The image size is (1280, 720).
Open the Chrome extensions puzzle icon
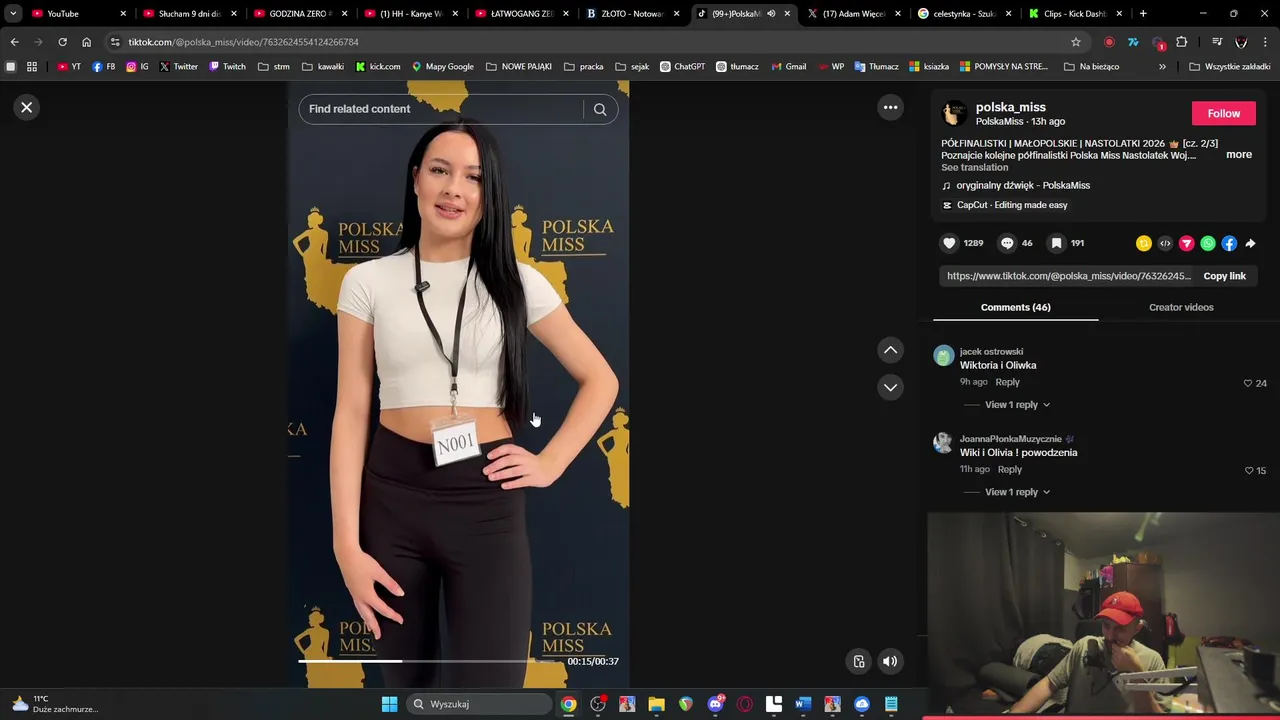click(1181, 42)
